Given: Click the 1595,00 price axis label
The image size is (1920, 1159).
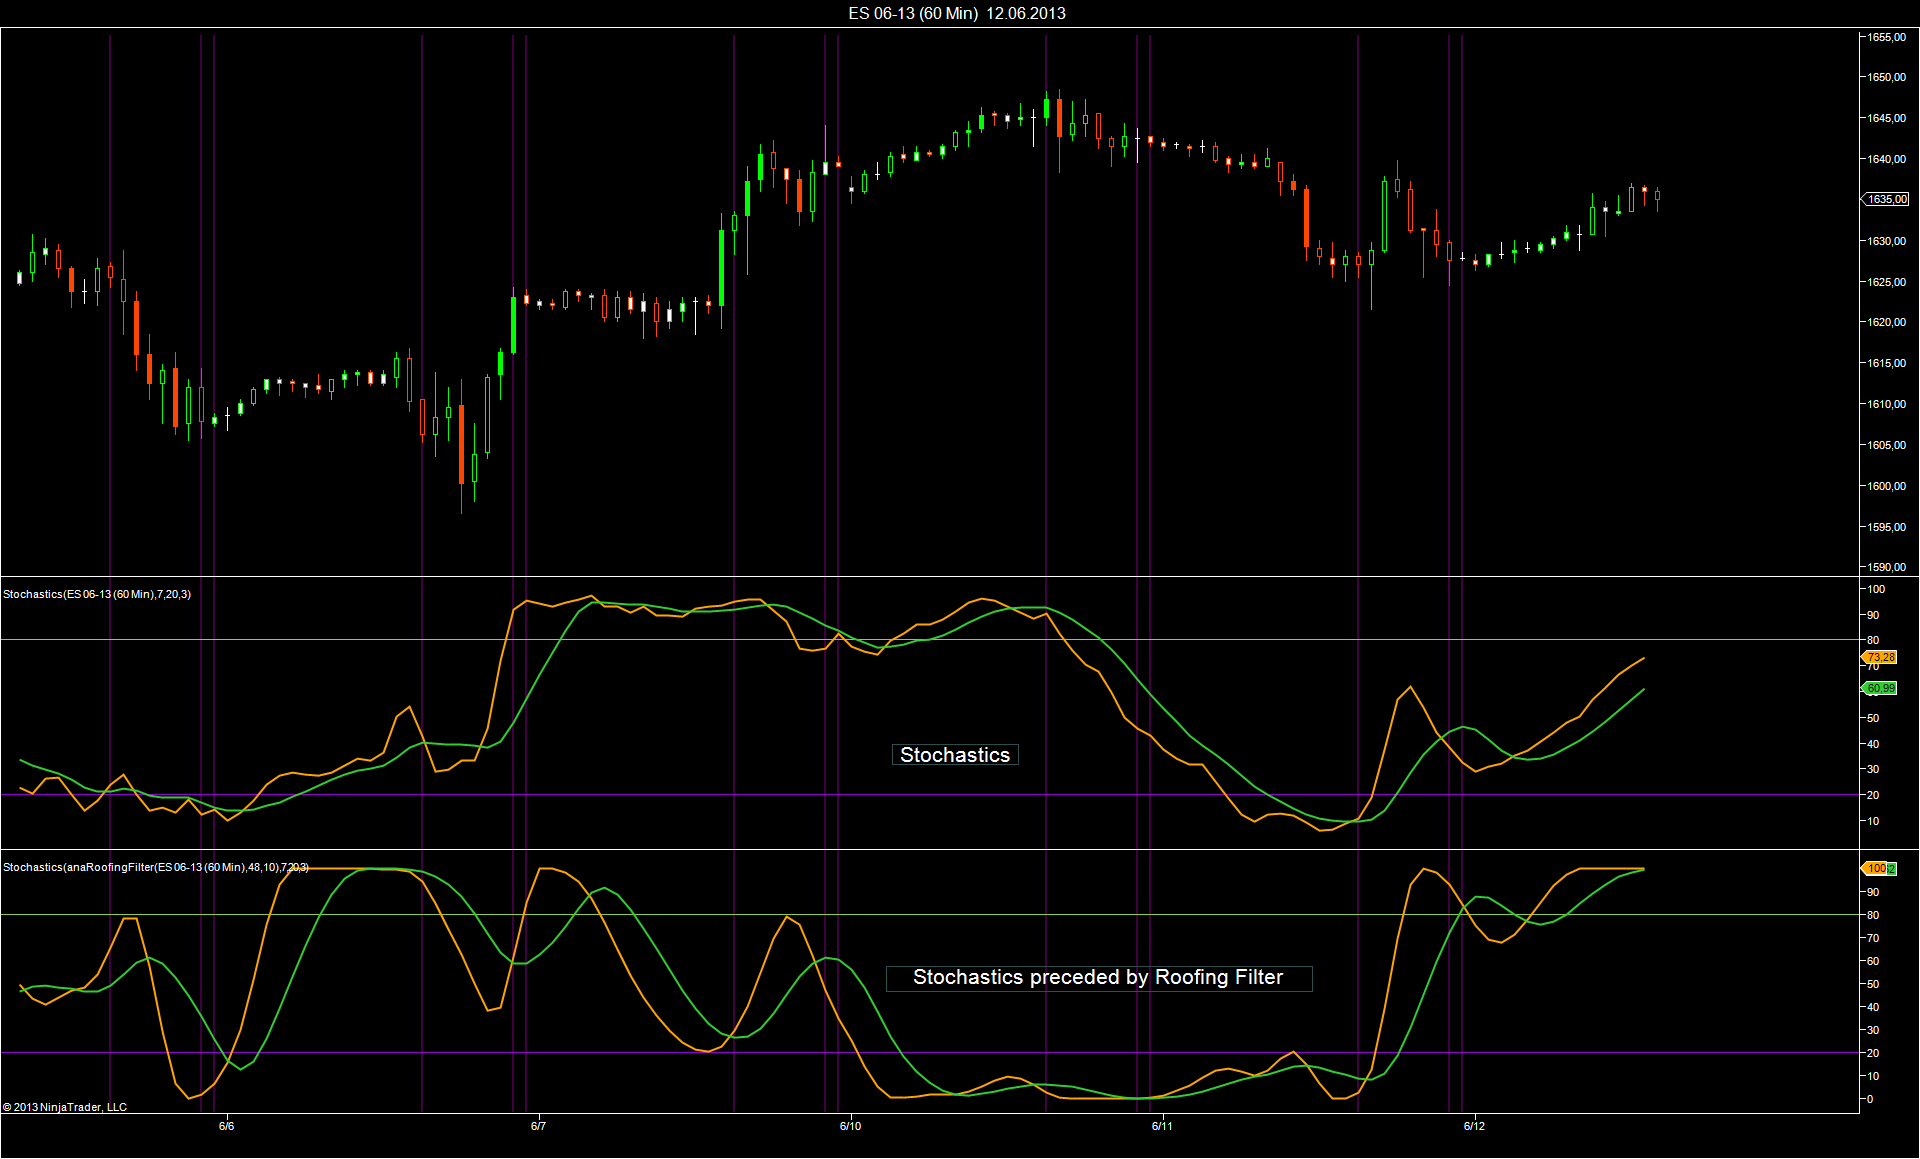Looking at the screenshot, I should [1886, 527].
